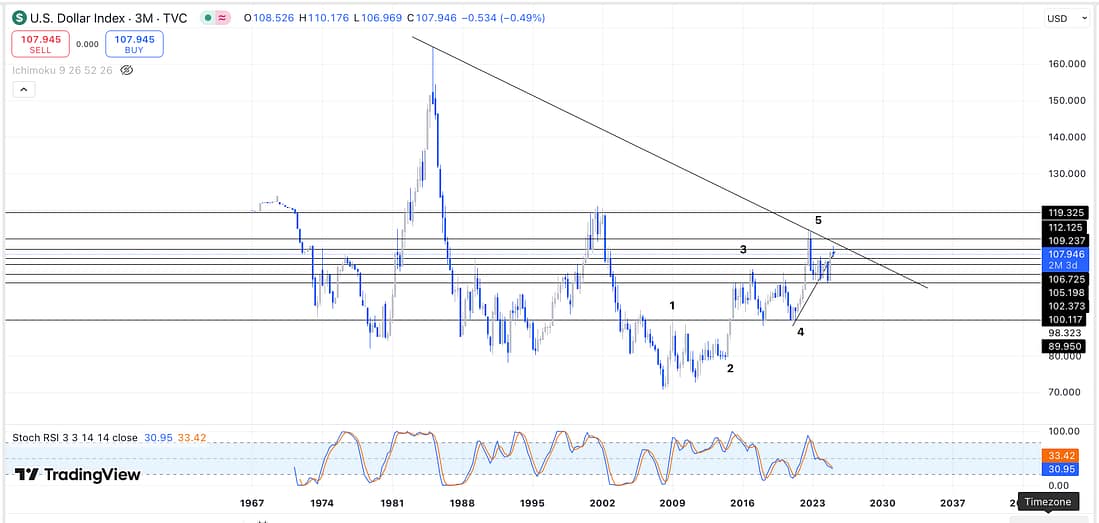Viewport: 1099px width, 523px height.
Task: Toggle Ichimoku indicator visibility eye icon
Action: [126, 70]
